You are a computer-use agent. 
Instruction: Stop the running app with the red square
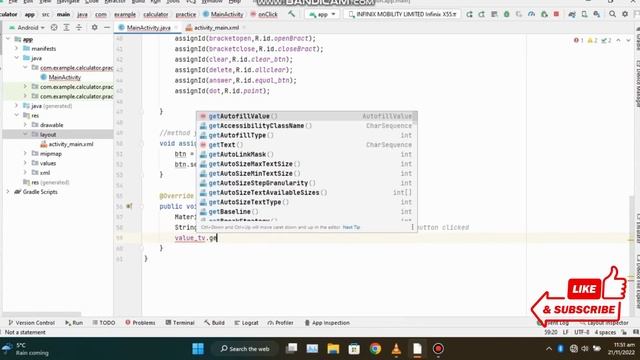pos(556,14)
